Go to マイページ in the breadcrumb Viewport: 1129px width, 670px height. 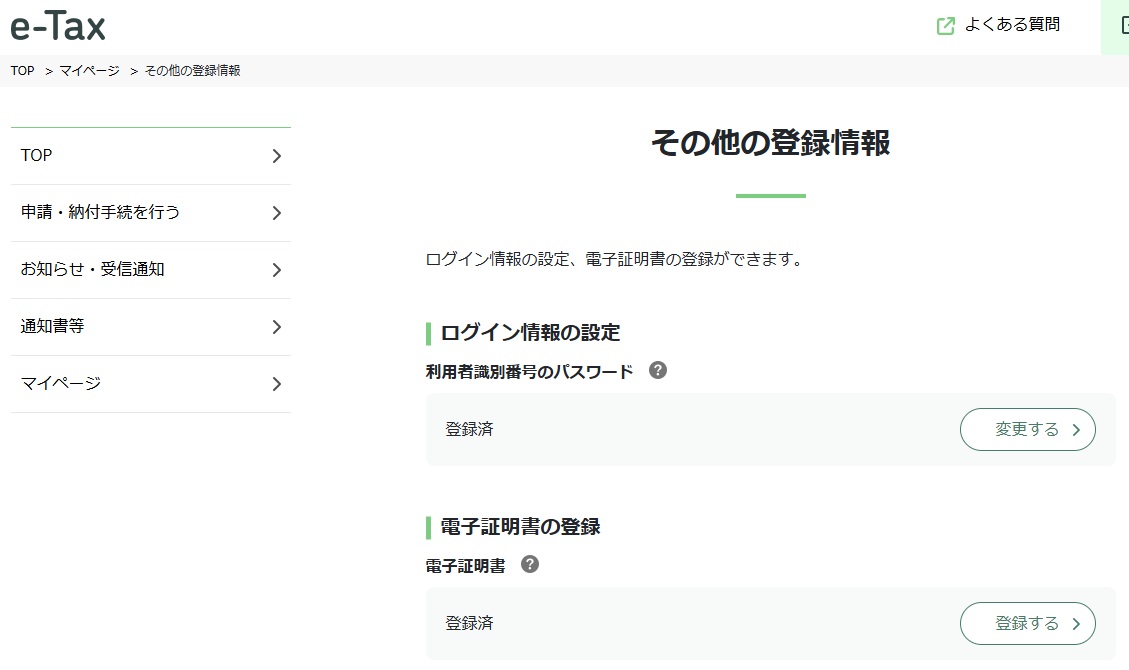coord(89,71)
